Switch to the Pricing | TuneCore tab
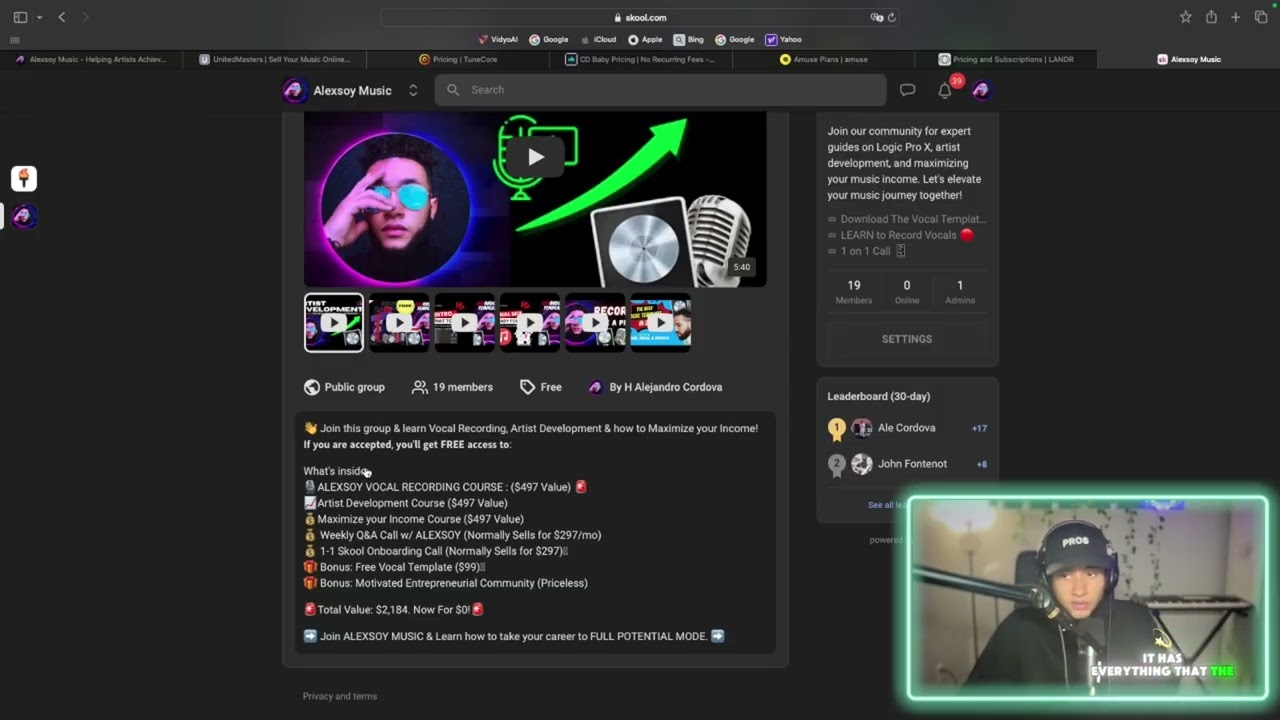Image resolution: width=1280 pixels, height=720 pixels. click(458, 59)
